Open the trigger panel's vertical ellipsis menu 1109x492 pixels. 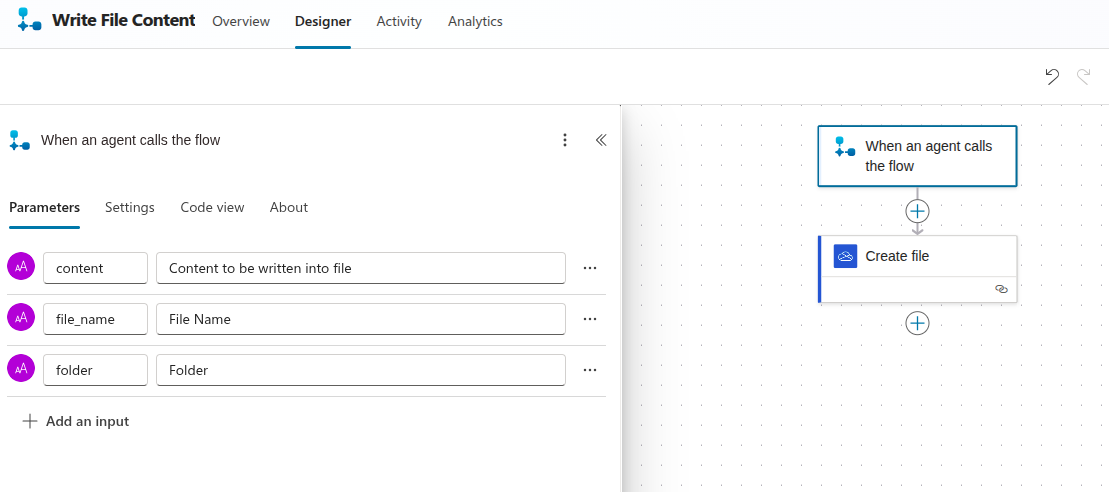(x=565, y=140)
